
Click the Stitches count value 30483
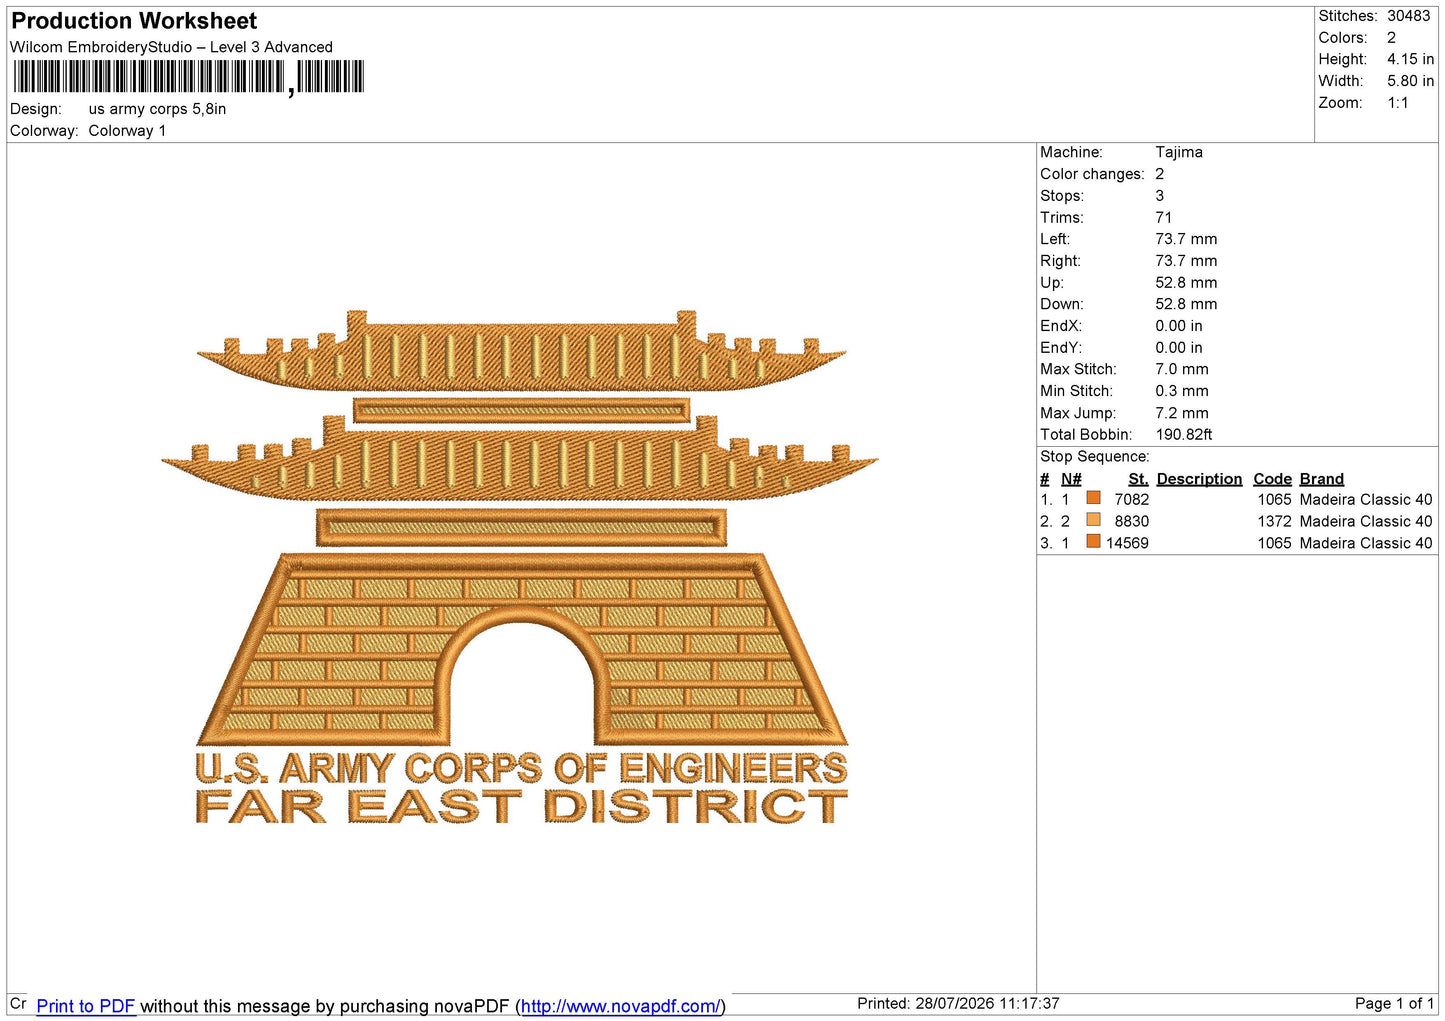1408,16
